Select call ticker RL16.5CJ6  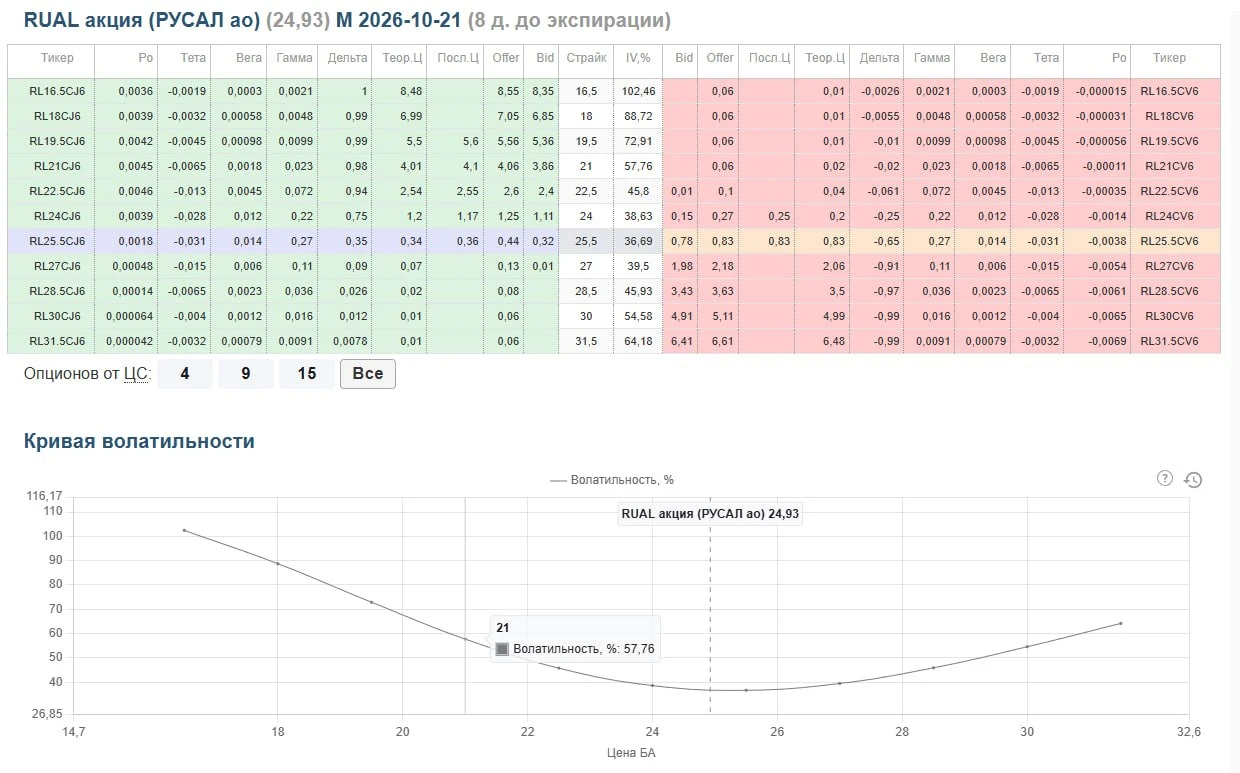pyautogui.click(x=58, y=91)
